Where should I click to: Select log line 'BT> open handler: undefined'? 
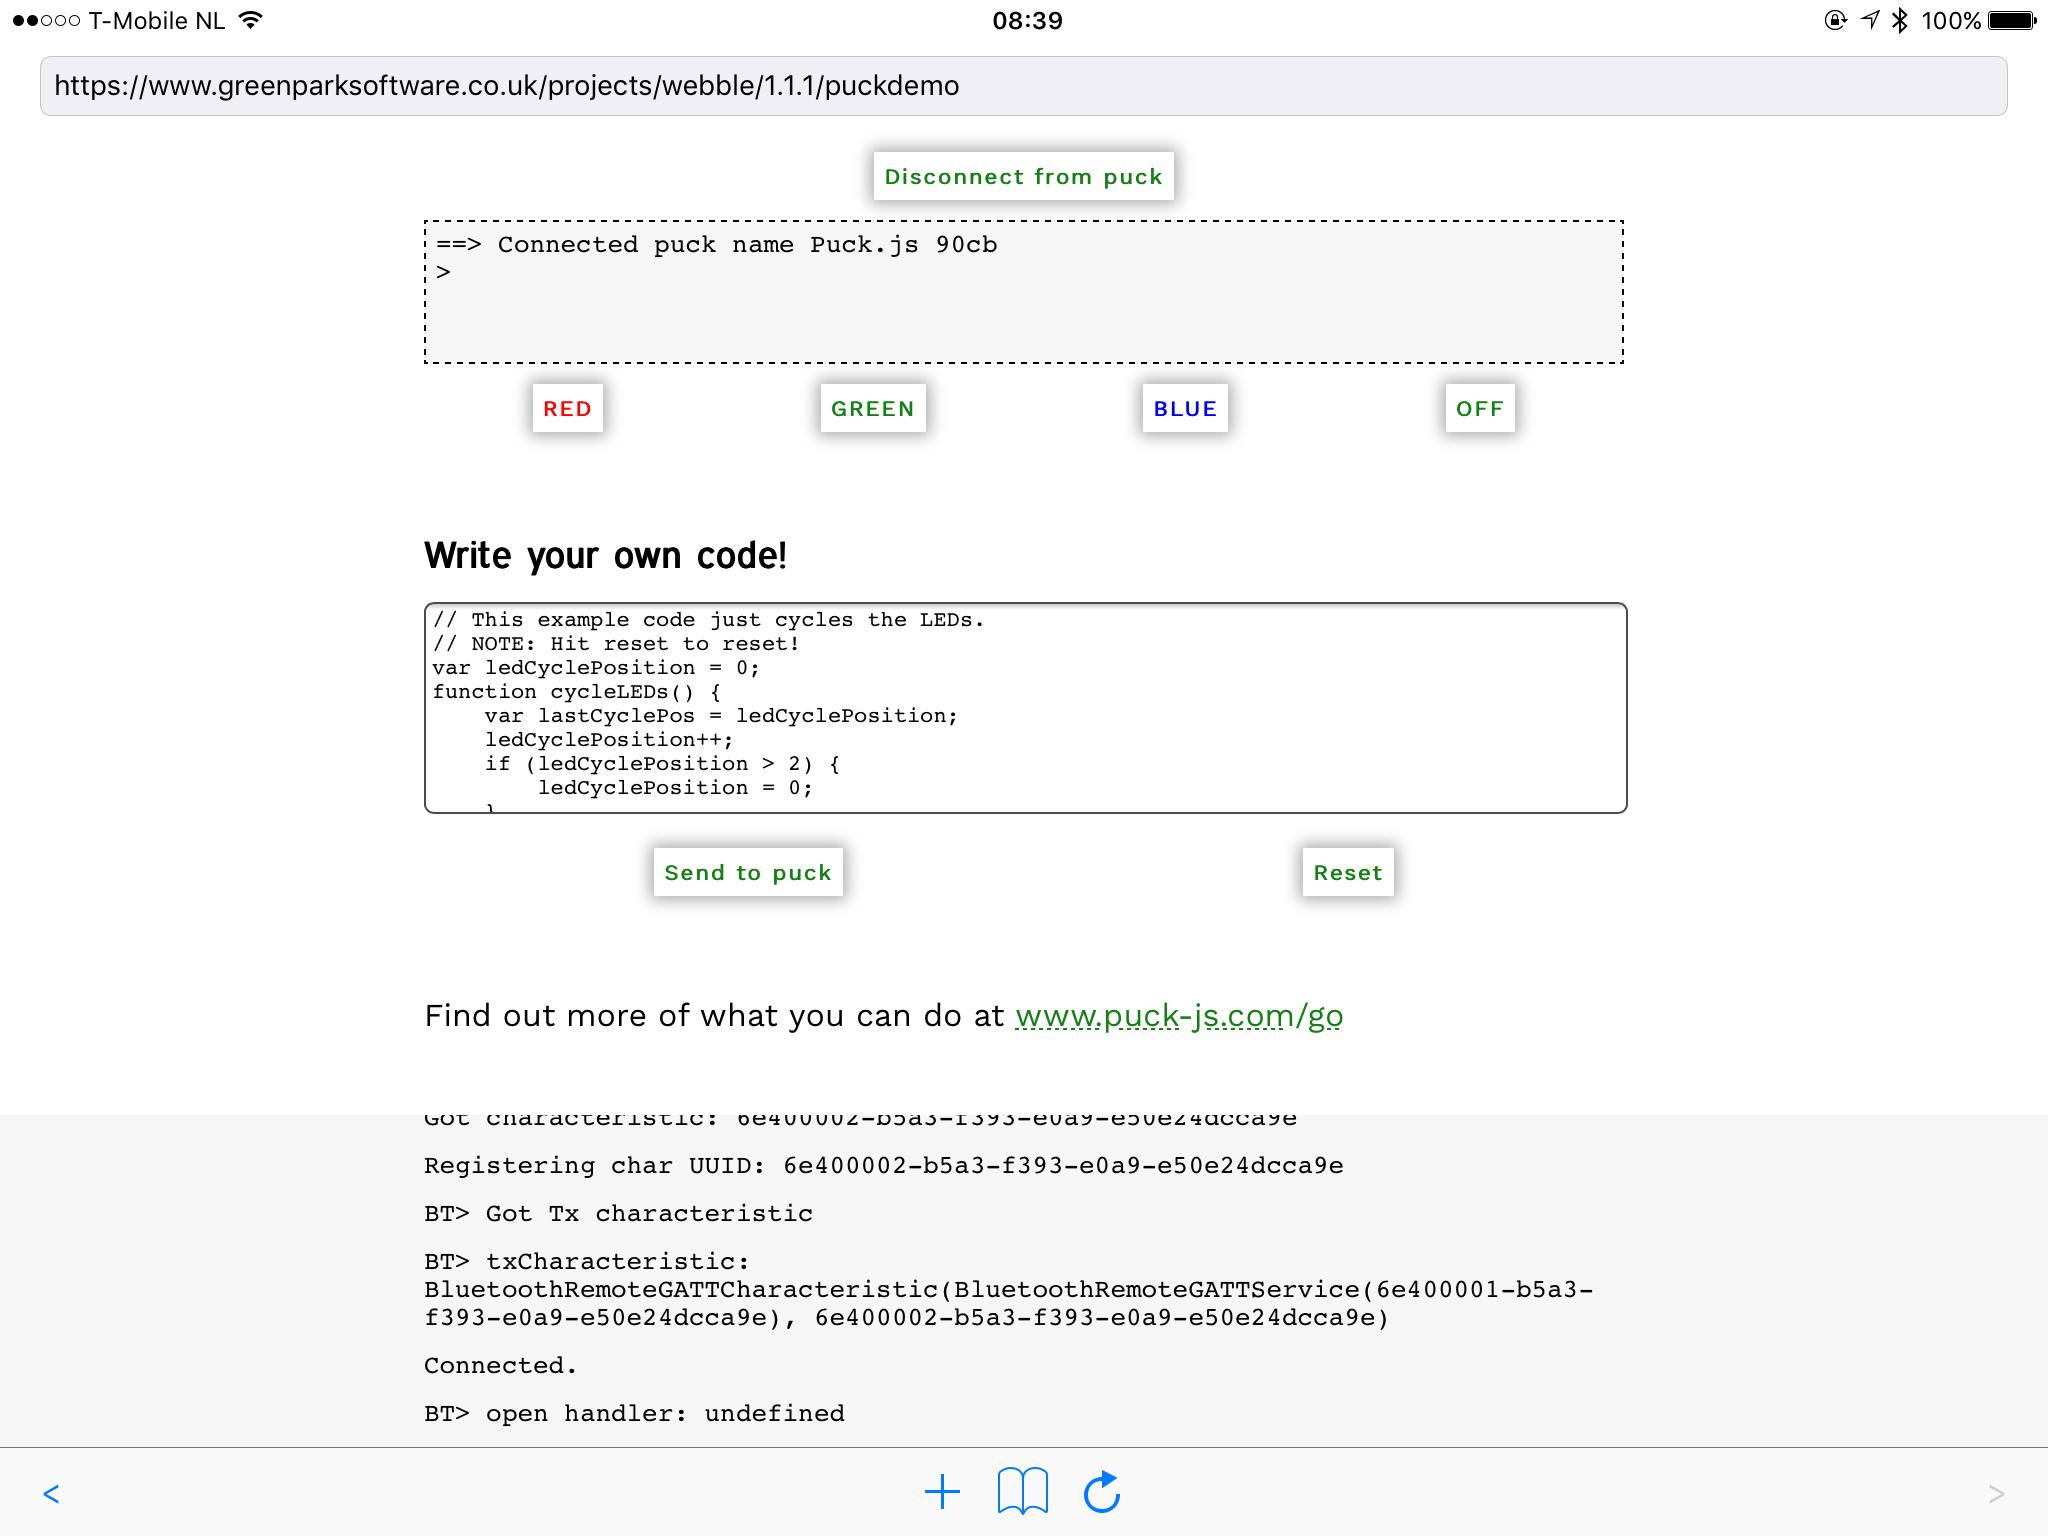pos(634,1414)
